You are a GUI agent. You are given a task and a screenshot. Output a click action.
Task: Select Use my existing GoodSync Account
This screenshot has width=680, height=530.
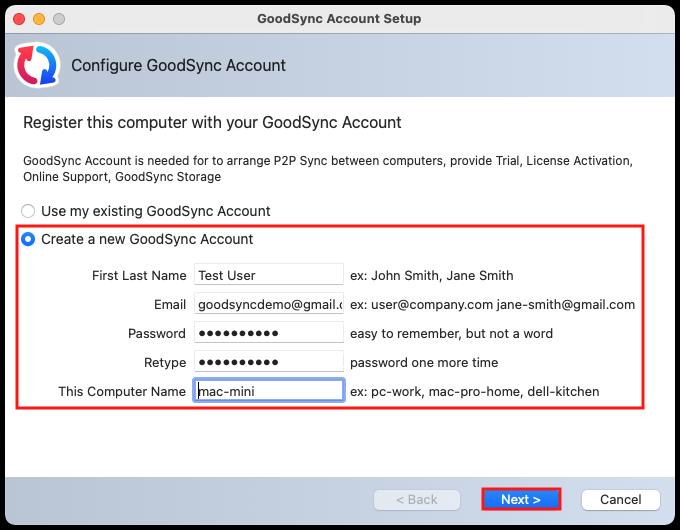coord(29,211)
